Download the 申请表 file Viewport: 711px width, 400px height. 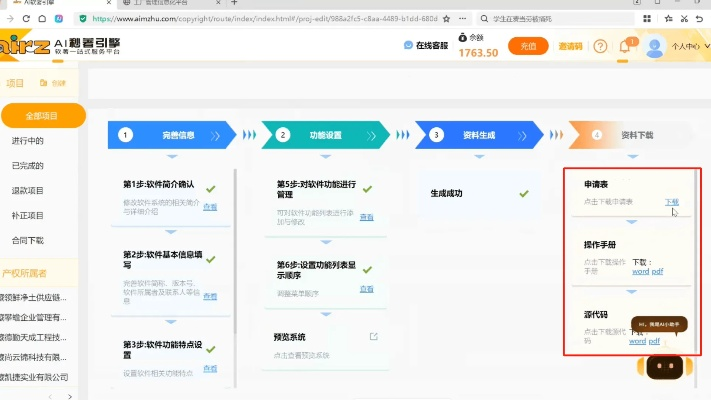pos(672,202)
